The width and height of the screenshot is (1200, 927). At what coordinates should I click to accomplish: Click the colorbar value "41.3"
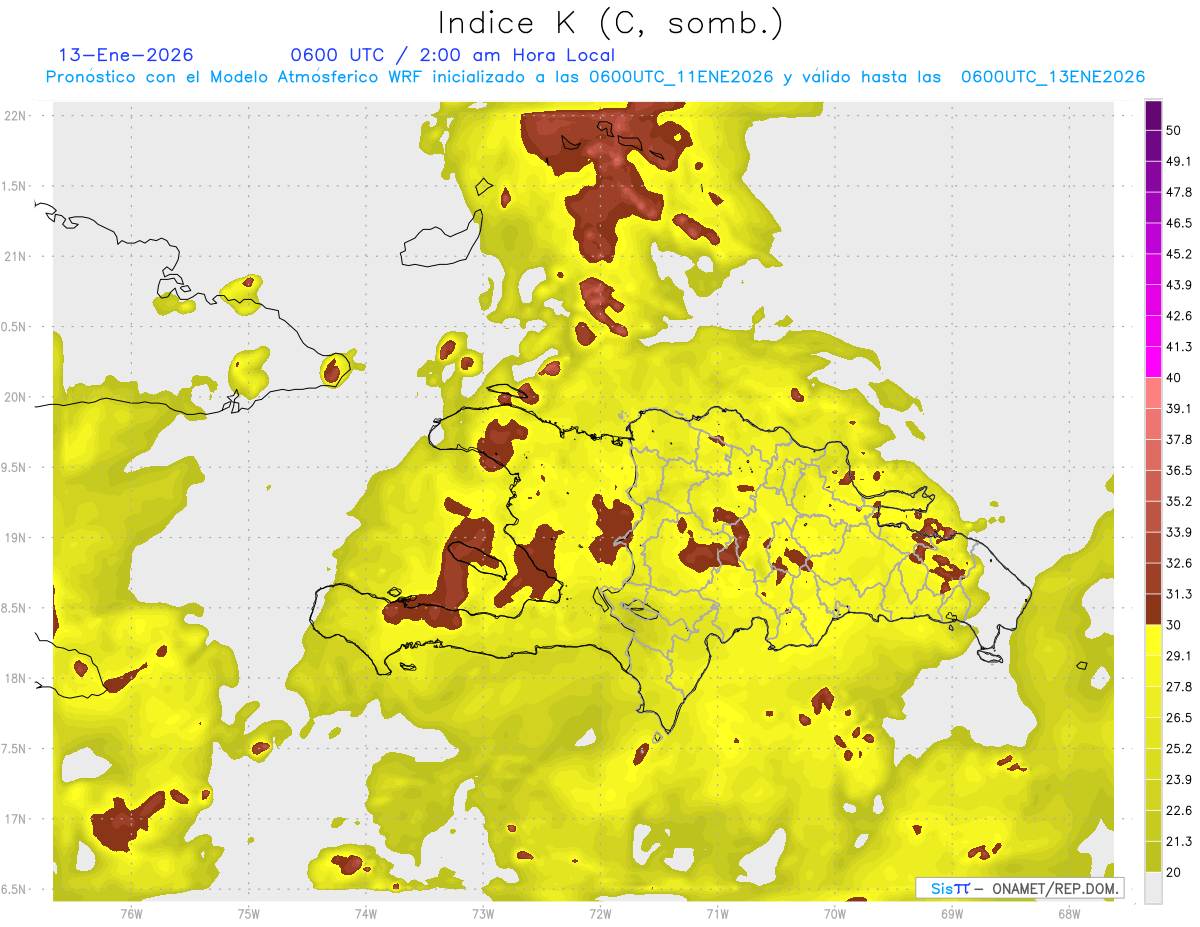coord(1179,347)
